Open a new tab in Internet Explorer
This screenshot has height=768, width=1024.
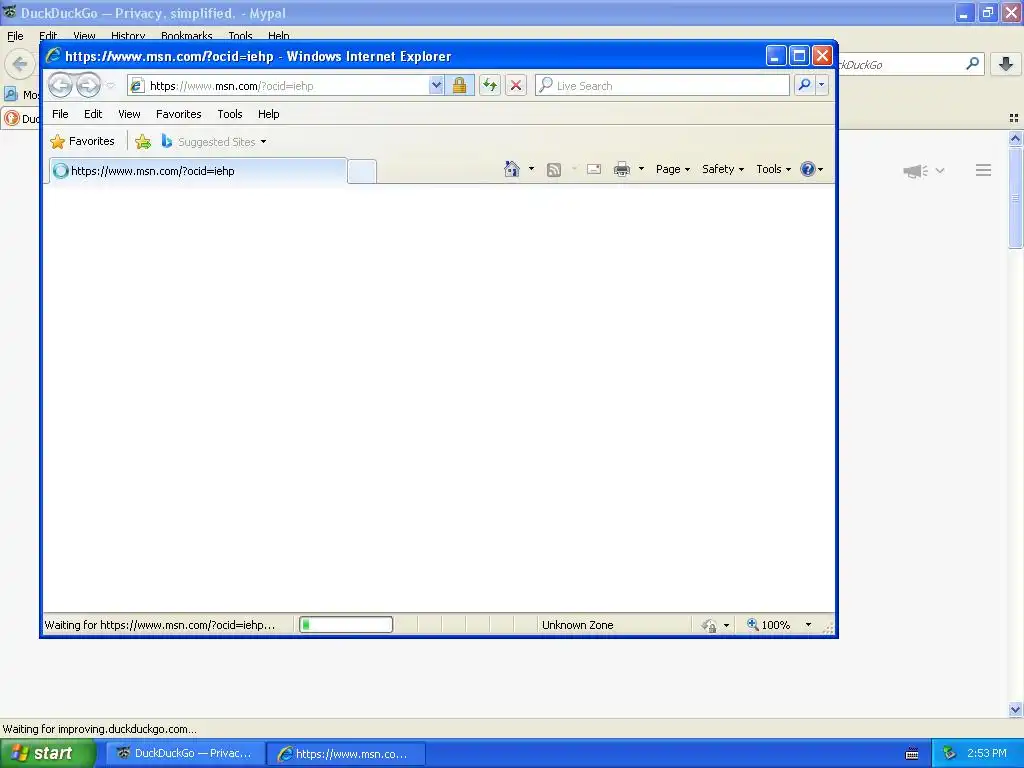tap(362, 171)
